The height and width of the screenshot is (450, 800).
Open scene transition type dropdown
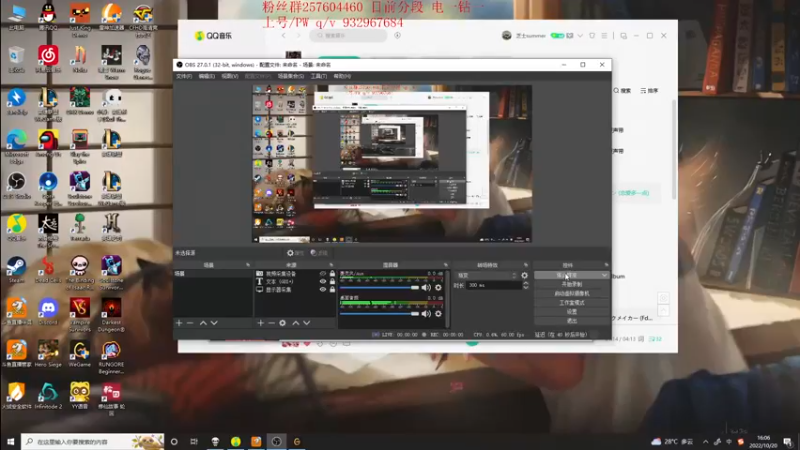tap(486, 276)
